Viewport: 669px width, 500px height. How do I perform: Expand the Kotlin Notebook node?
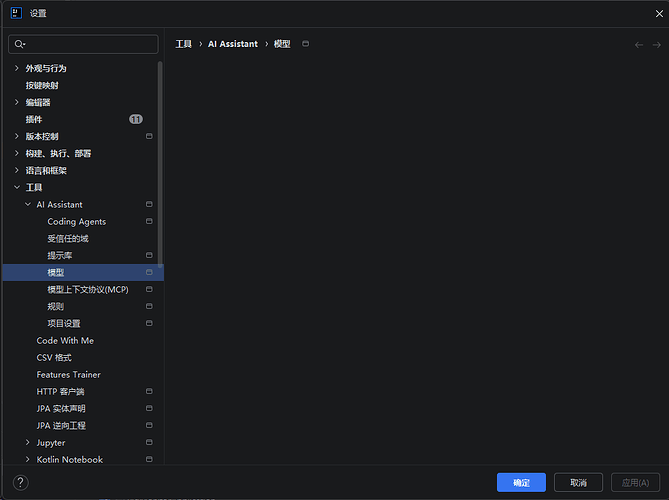(x=28, y=459)
